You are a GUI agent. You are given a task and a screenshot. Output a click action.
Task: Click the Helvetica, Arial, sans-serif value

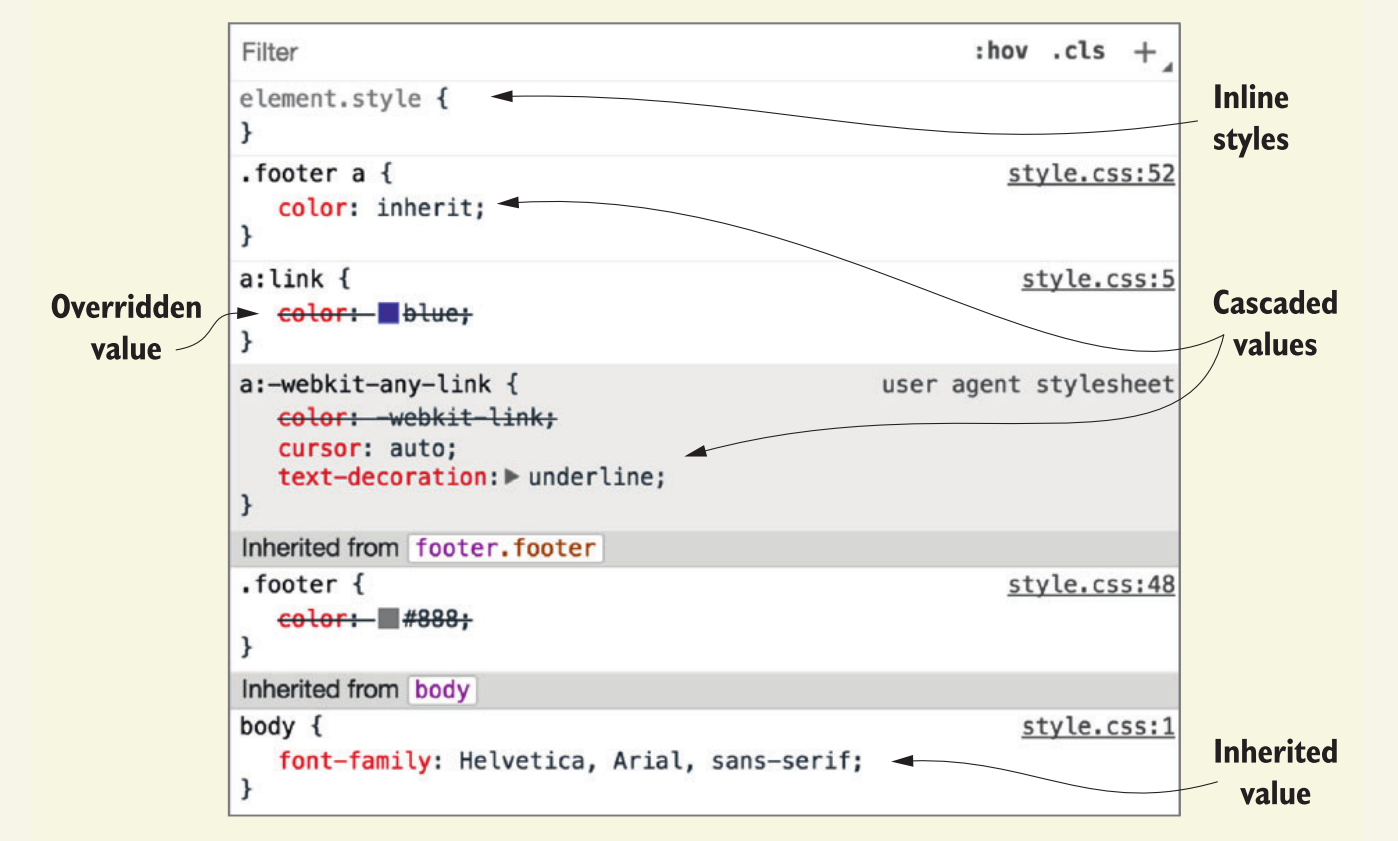click(x=652, y=761)
